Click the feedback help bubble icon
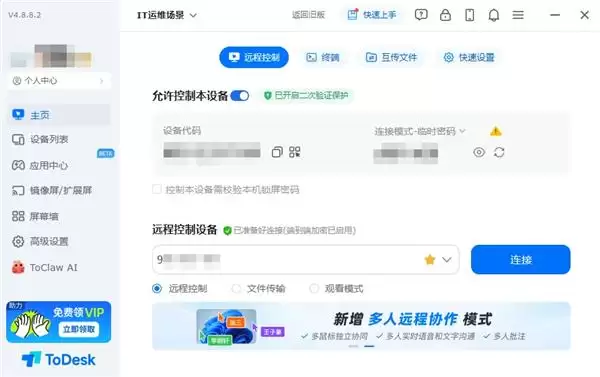The height and width of the screenshot is (377, 600). pos(421,15)
